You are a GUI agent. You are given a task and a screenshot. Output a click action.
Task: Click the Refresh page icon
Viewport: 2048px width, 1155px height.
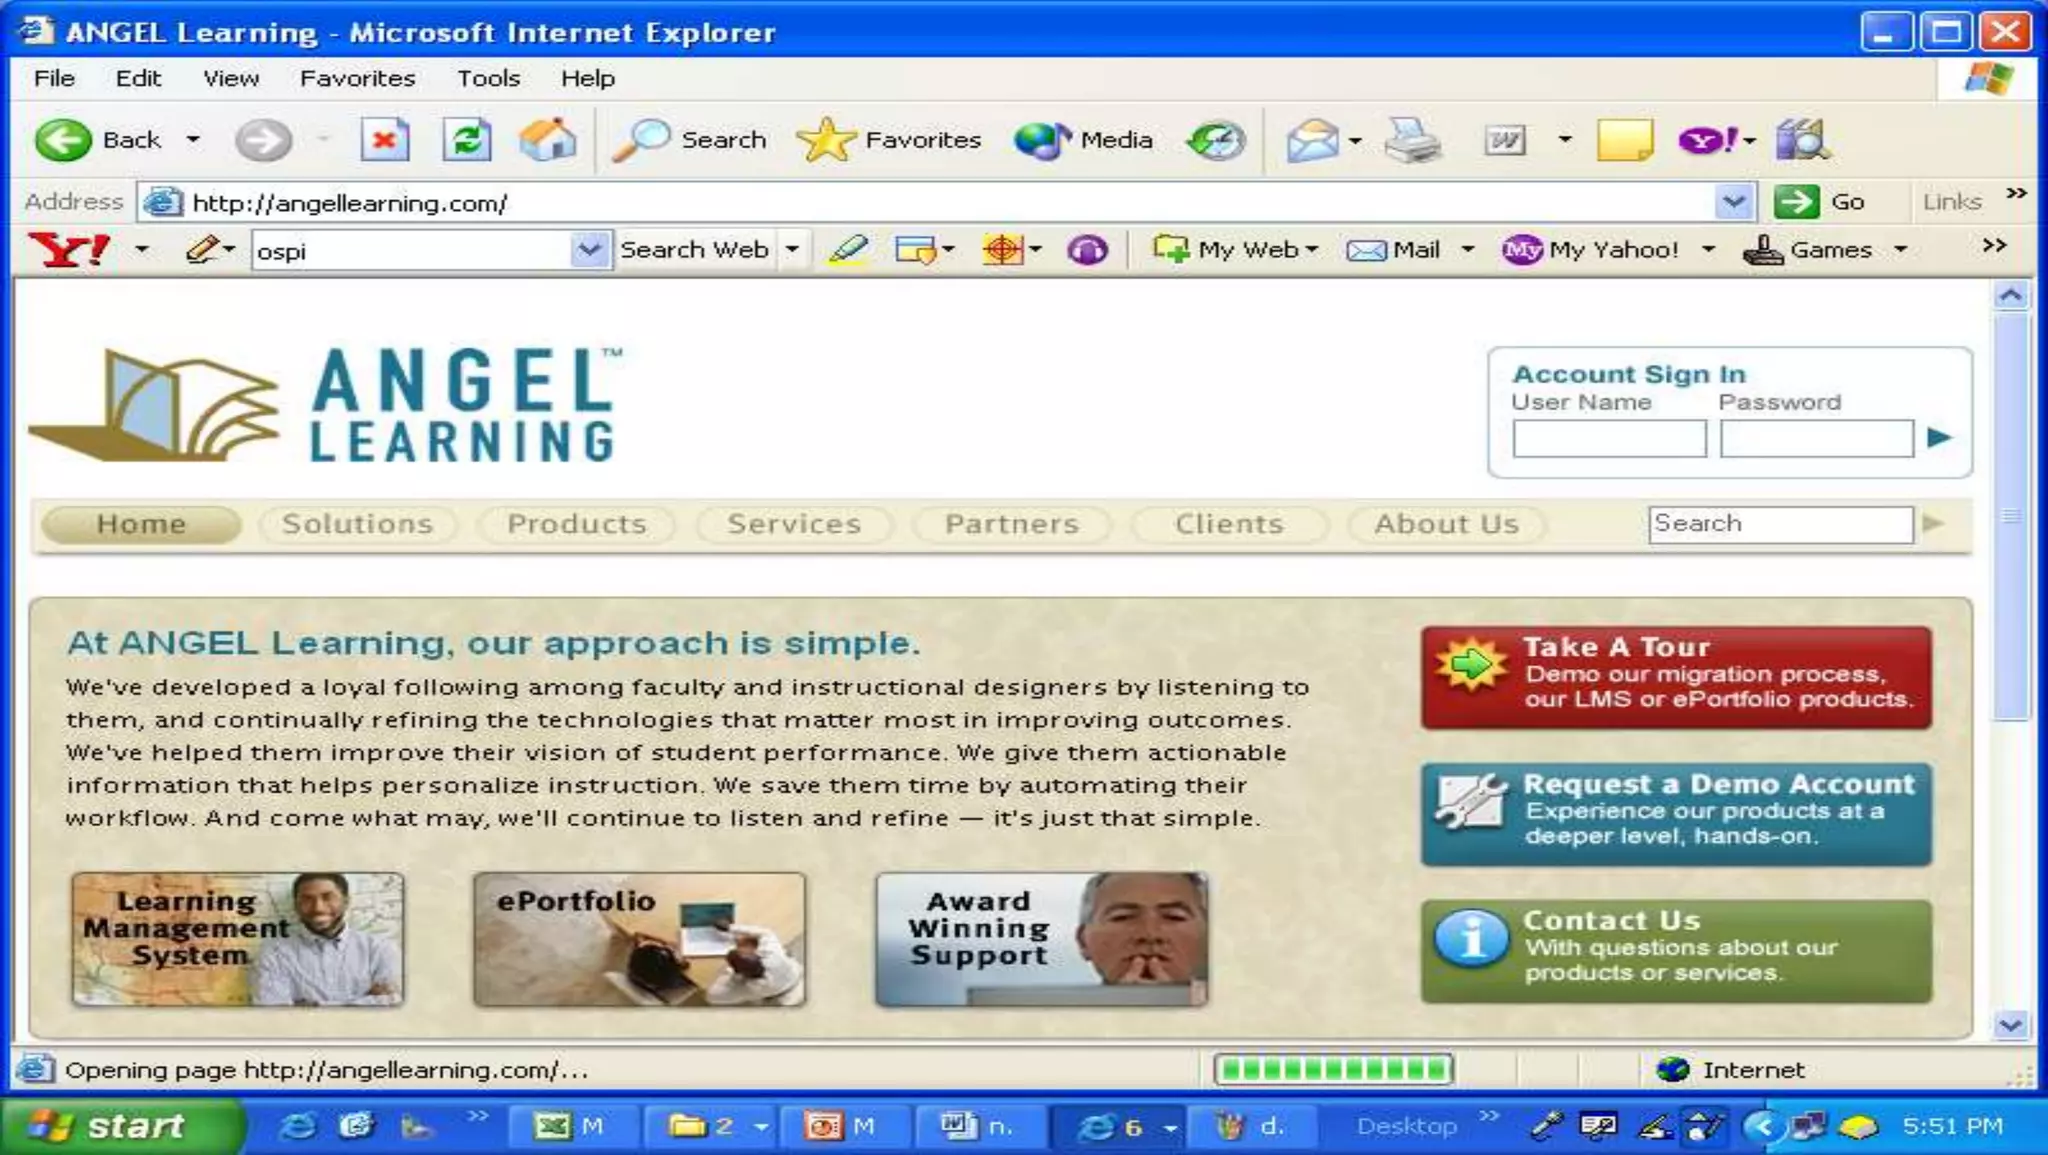[466, 140]
